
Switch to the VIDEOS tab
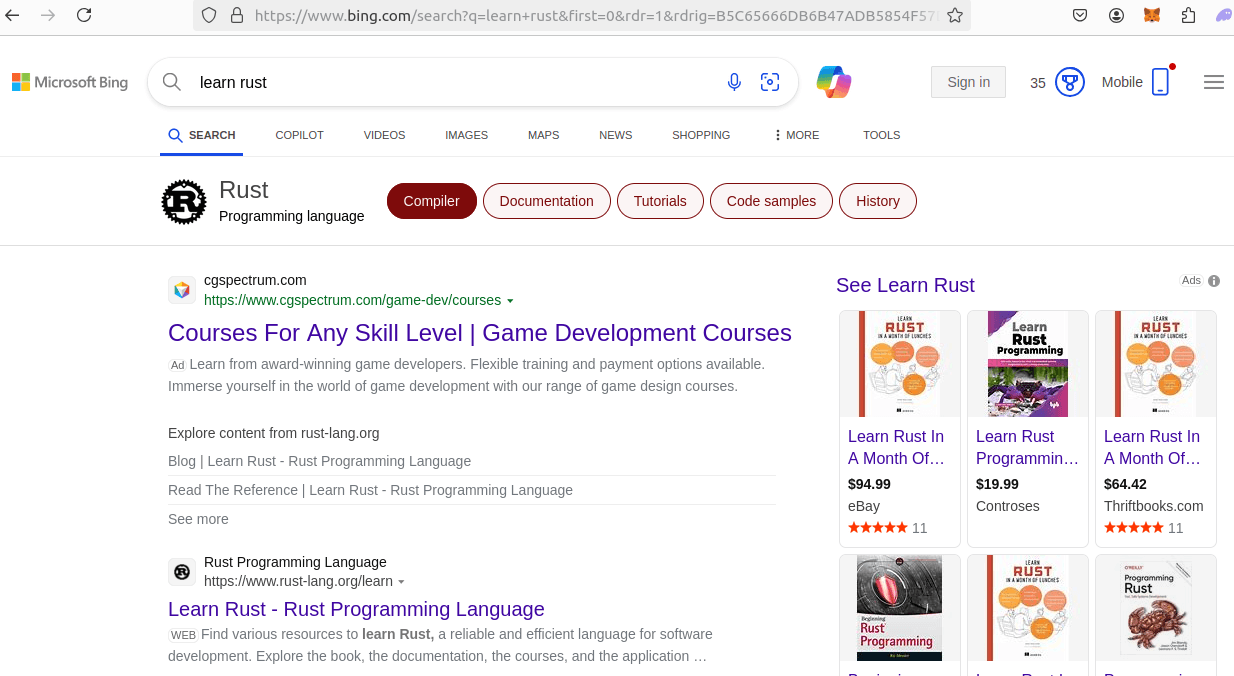(x=384, y=135)
